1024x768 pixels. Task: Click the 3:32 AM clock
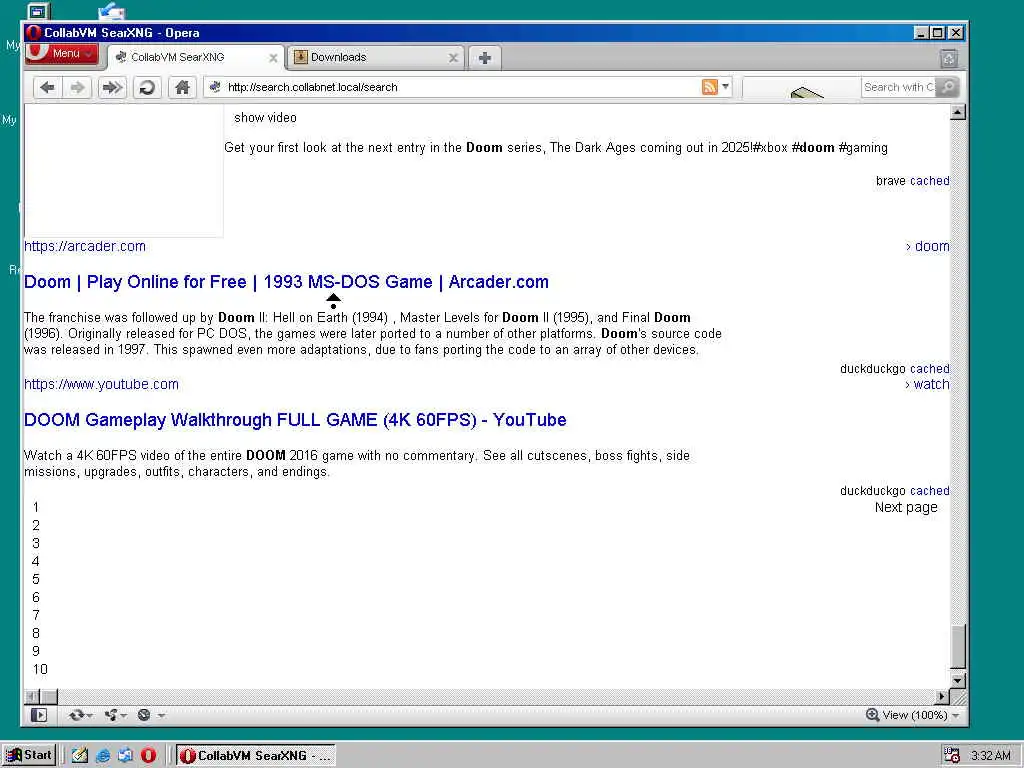[990, 756]
